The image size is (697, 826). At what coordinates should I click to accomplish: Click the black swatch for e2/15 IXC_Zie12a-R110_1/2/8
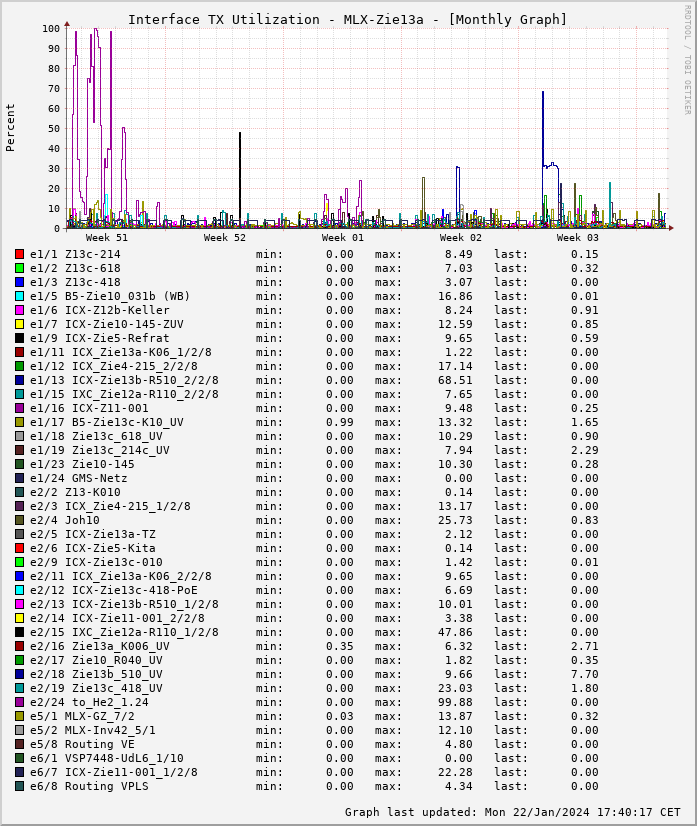click(x=19, y=632)
